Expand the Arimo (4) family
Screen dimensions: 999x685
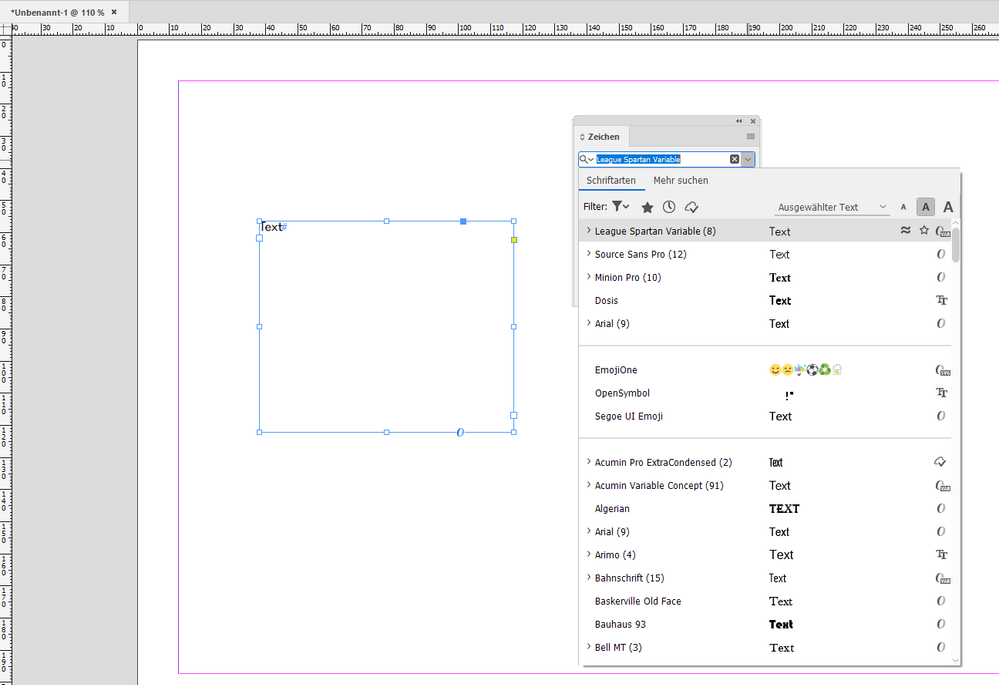589,554
